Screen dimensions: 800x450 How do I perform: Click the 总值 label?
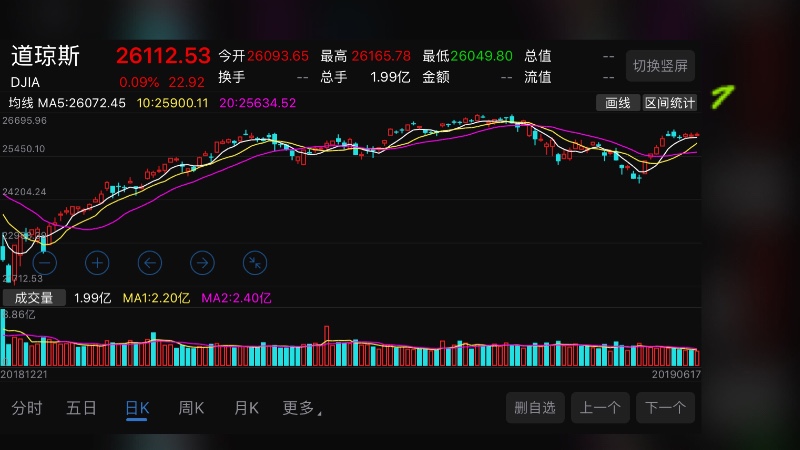pos(538,56)
